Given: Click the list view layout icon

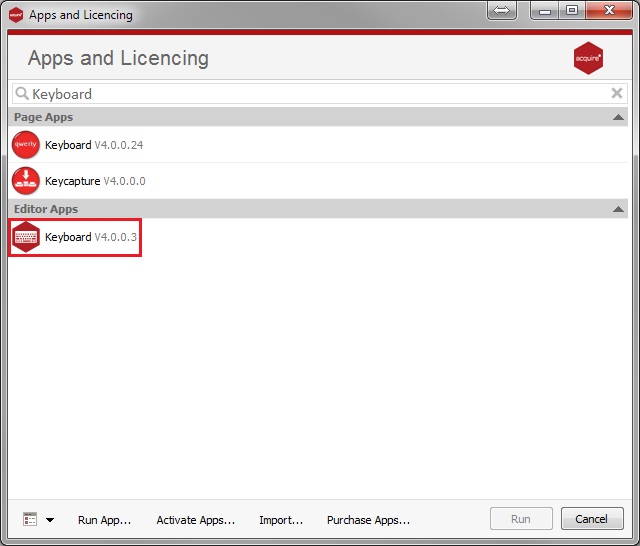Looking at the screenshot, I should coord(30,519).
